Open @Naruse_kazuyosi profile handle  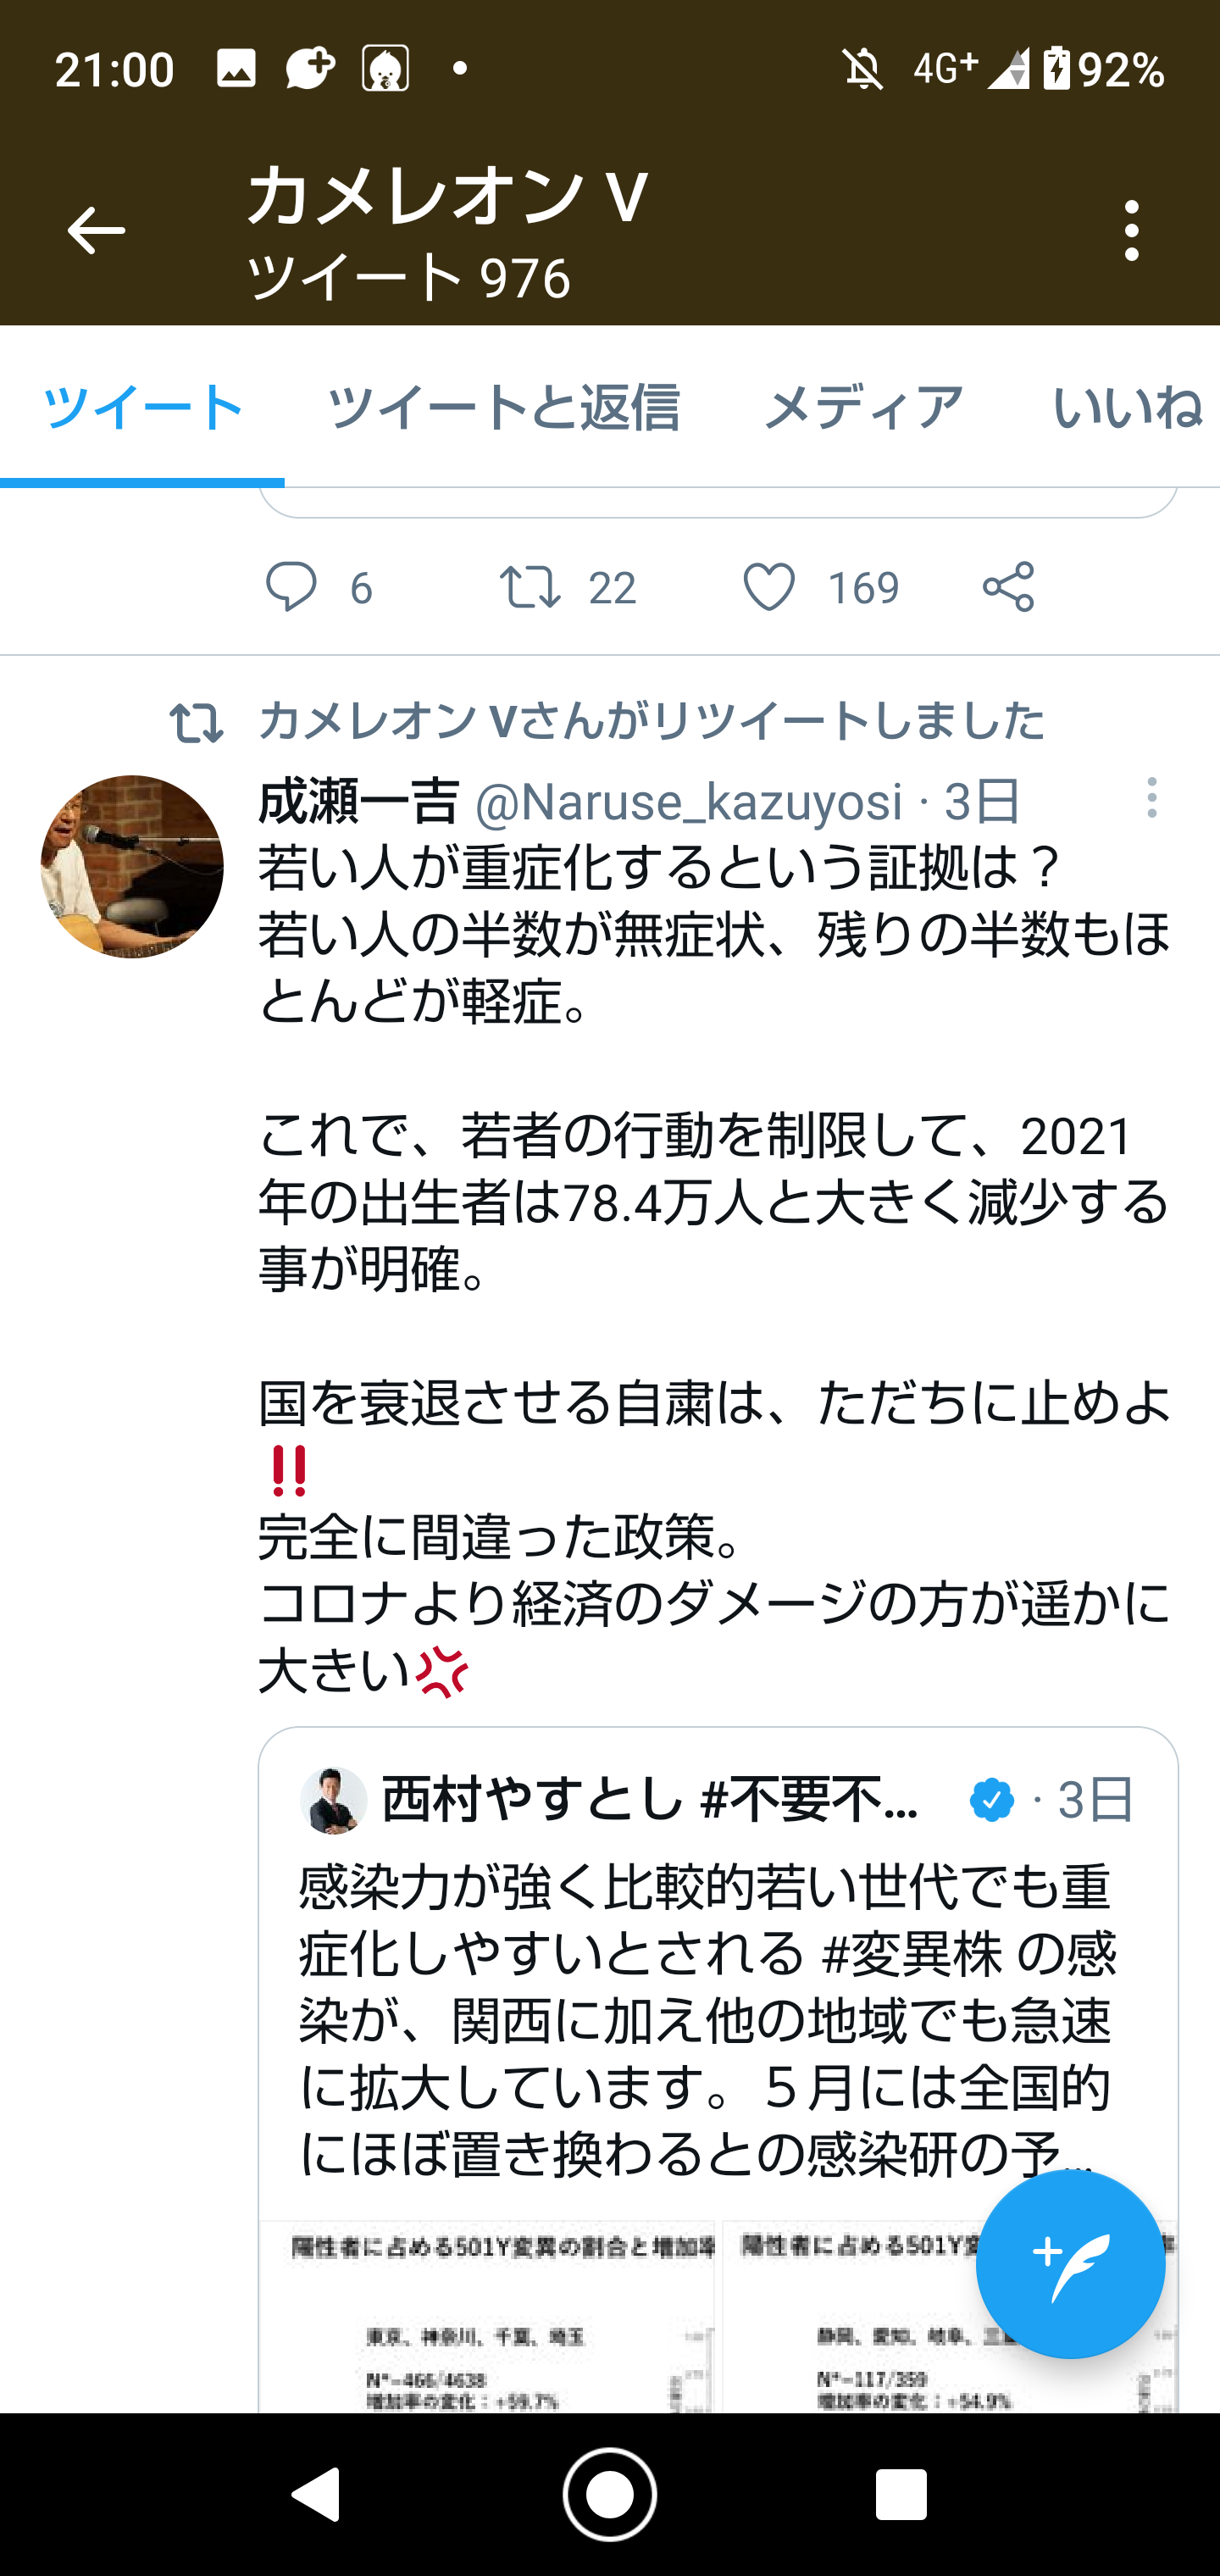click(x=688, y=802)
